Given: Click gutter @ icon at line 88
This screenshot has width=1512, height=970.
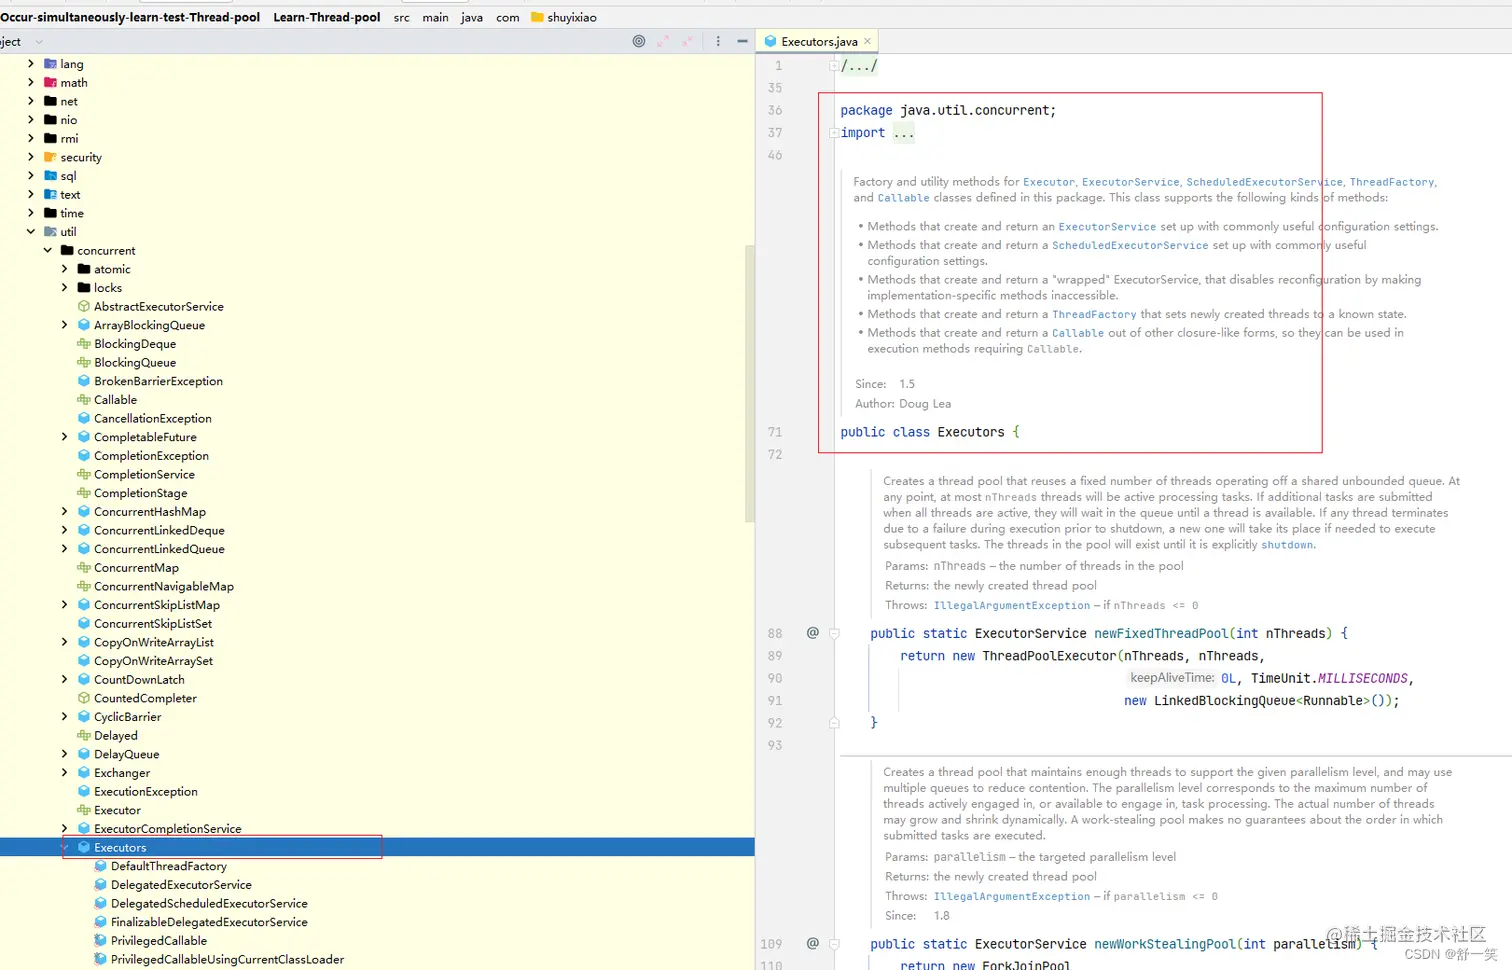Looking at the screenshot, I should click(x=813, y=632).
